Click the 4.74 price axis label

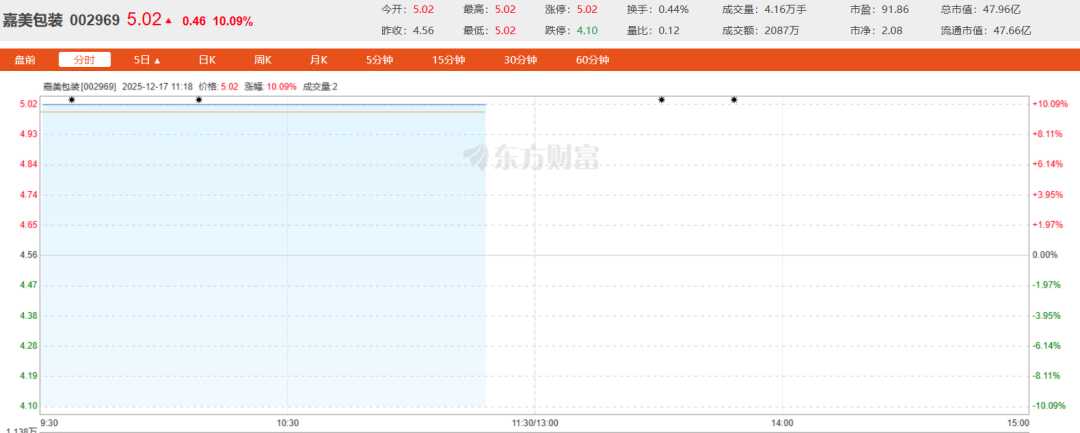[28, 195]
